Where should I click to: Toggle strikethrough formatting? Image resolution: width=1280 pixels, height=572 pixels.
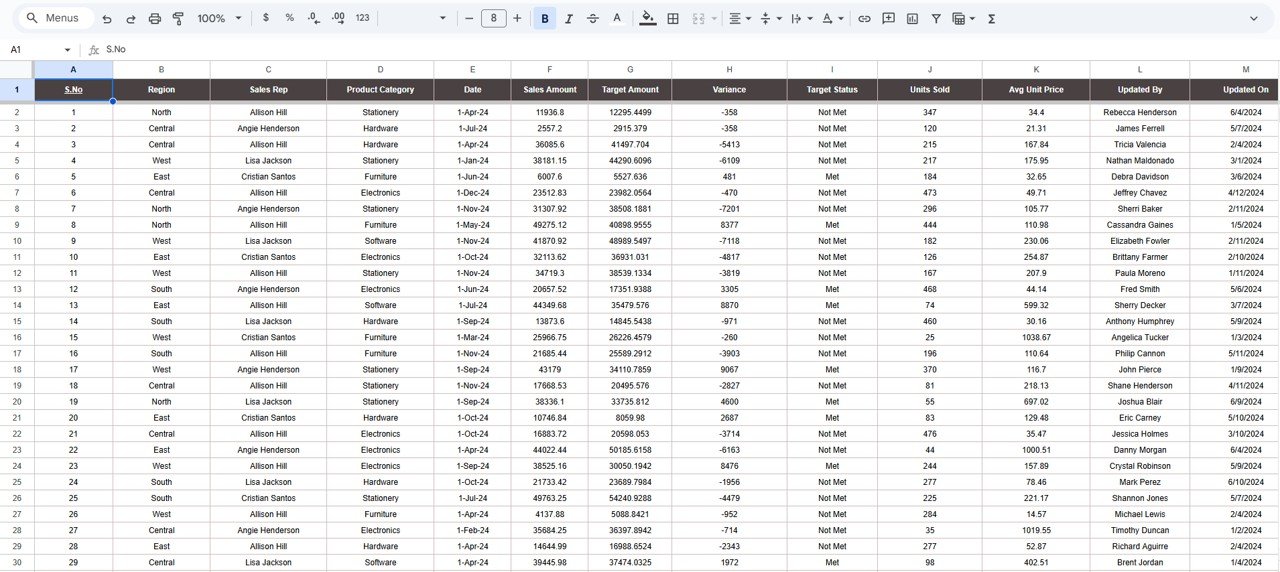593,18
